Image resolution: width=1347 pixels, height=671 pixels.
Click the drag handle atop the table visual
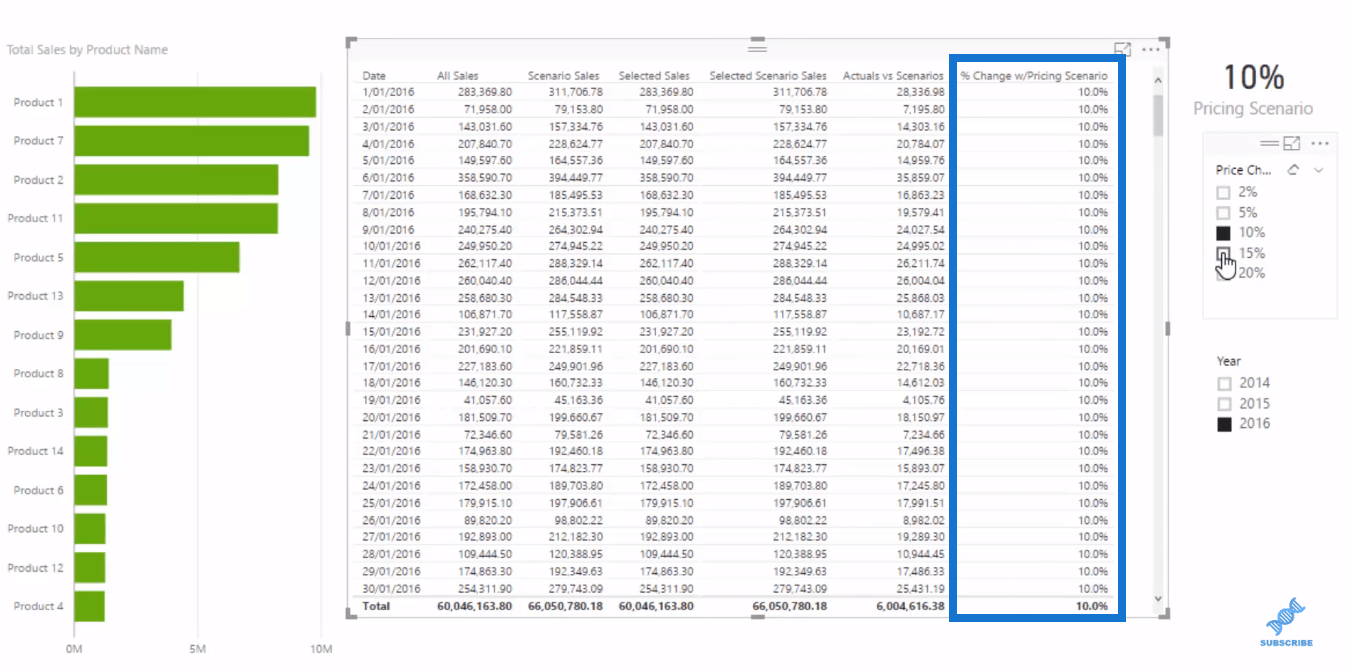click(757, 48)
